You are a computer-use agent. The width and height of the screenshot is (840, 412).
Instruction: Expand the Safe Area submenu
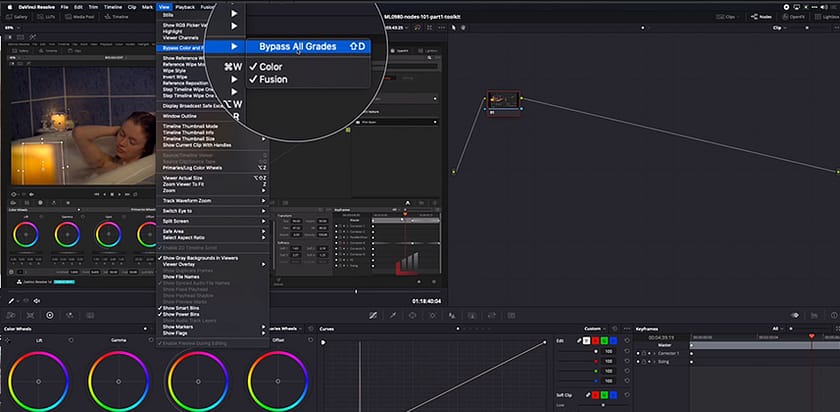coord(212,231)
